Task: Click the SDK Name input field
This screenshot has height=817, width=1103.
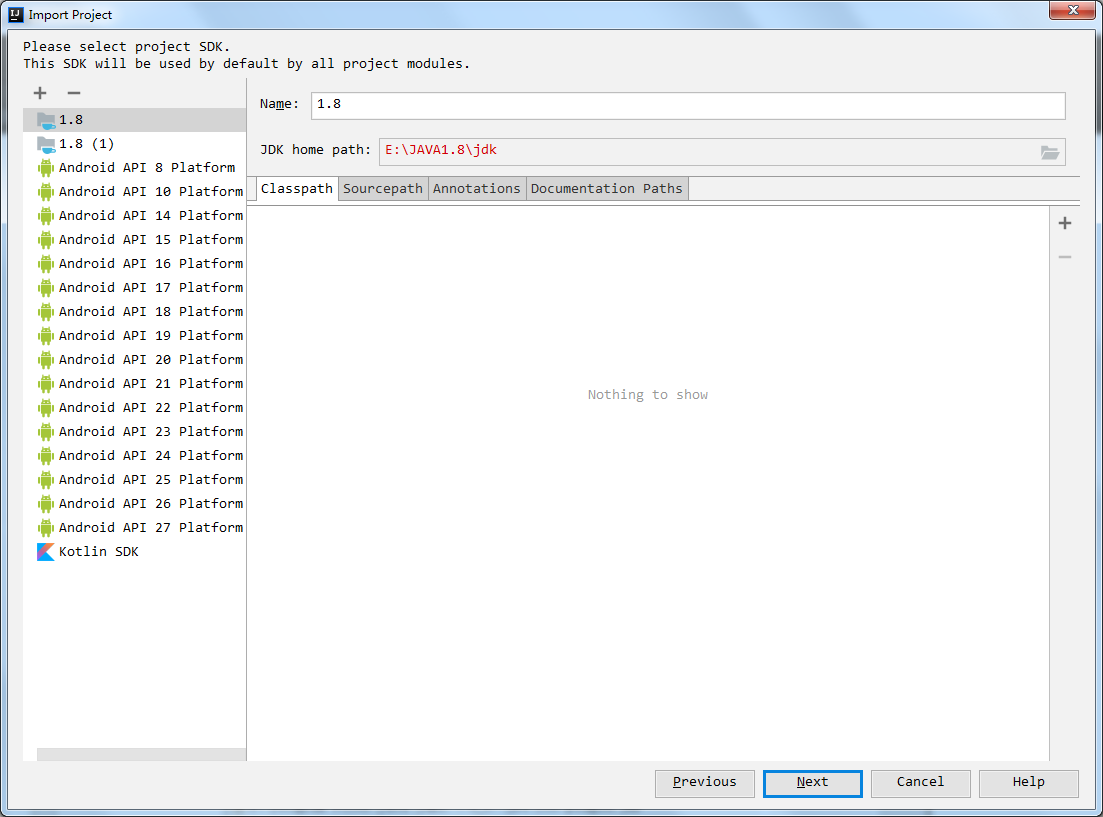Action: click(x=688, y=106)
